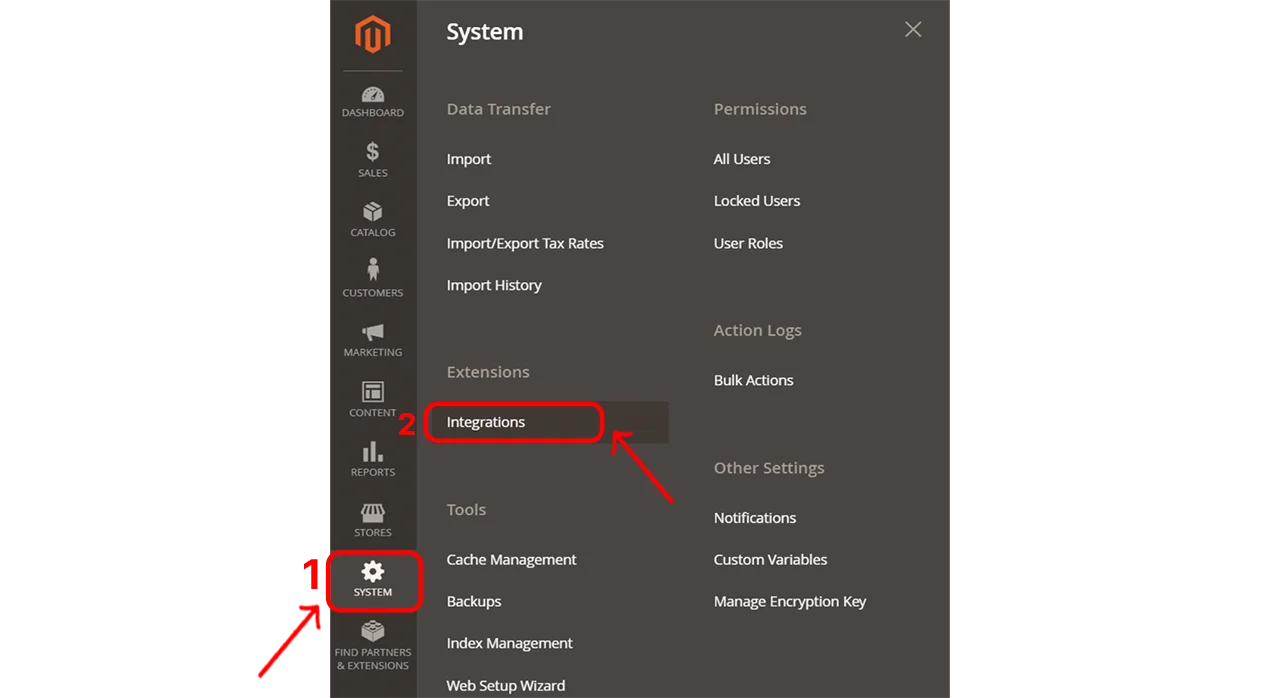Select the Sales dollar icon

point(372,152)
